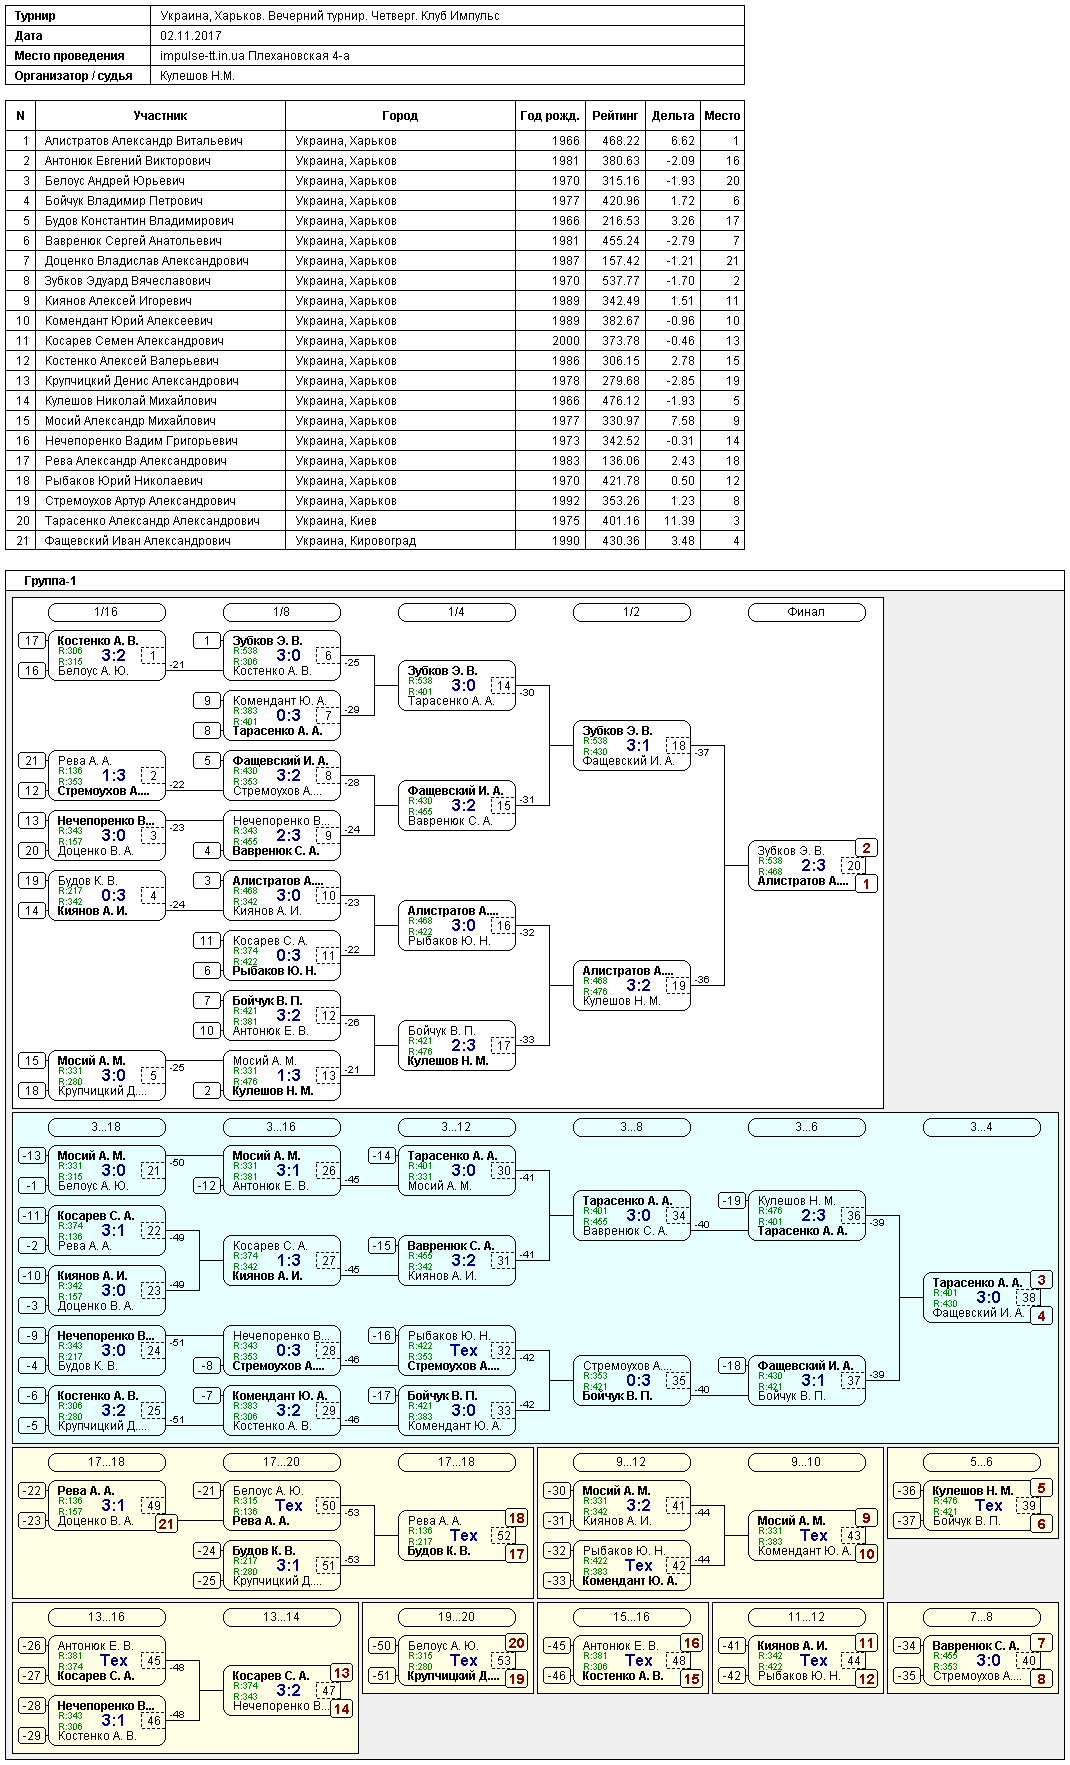Click 1/4 match Бойчук vs Кулешов 2:3

tap(456, 1046)
